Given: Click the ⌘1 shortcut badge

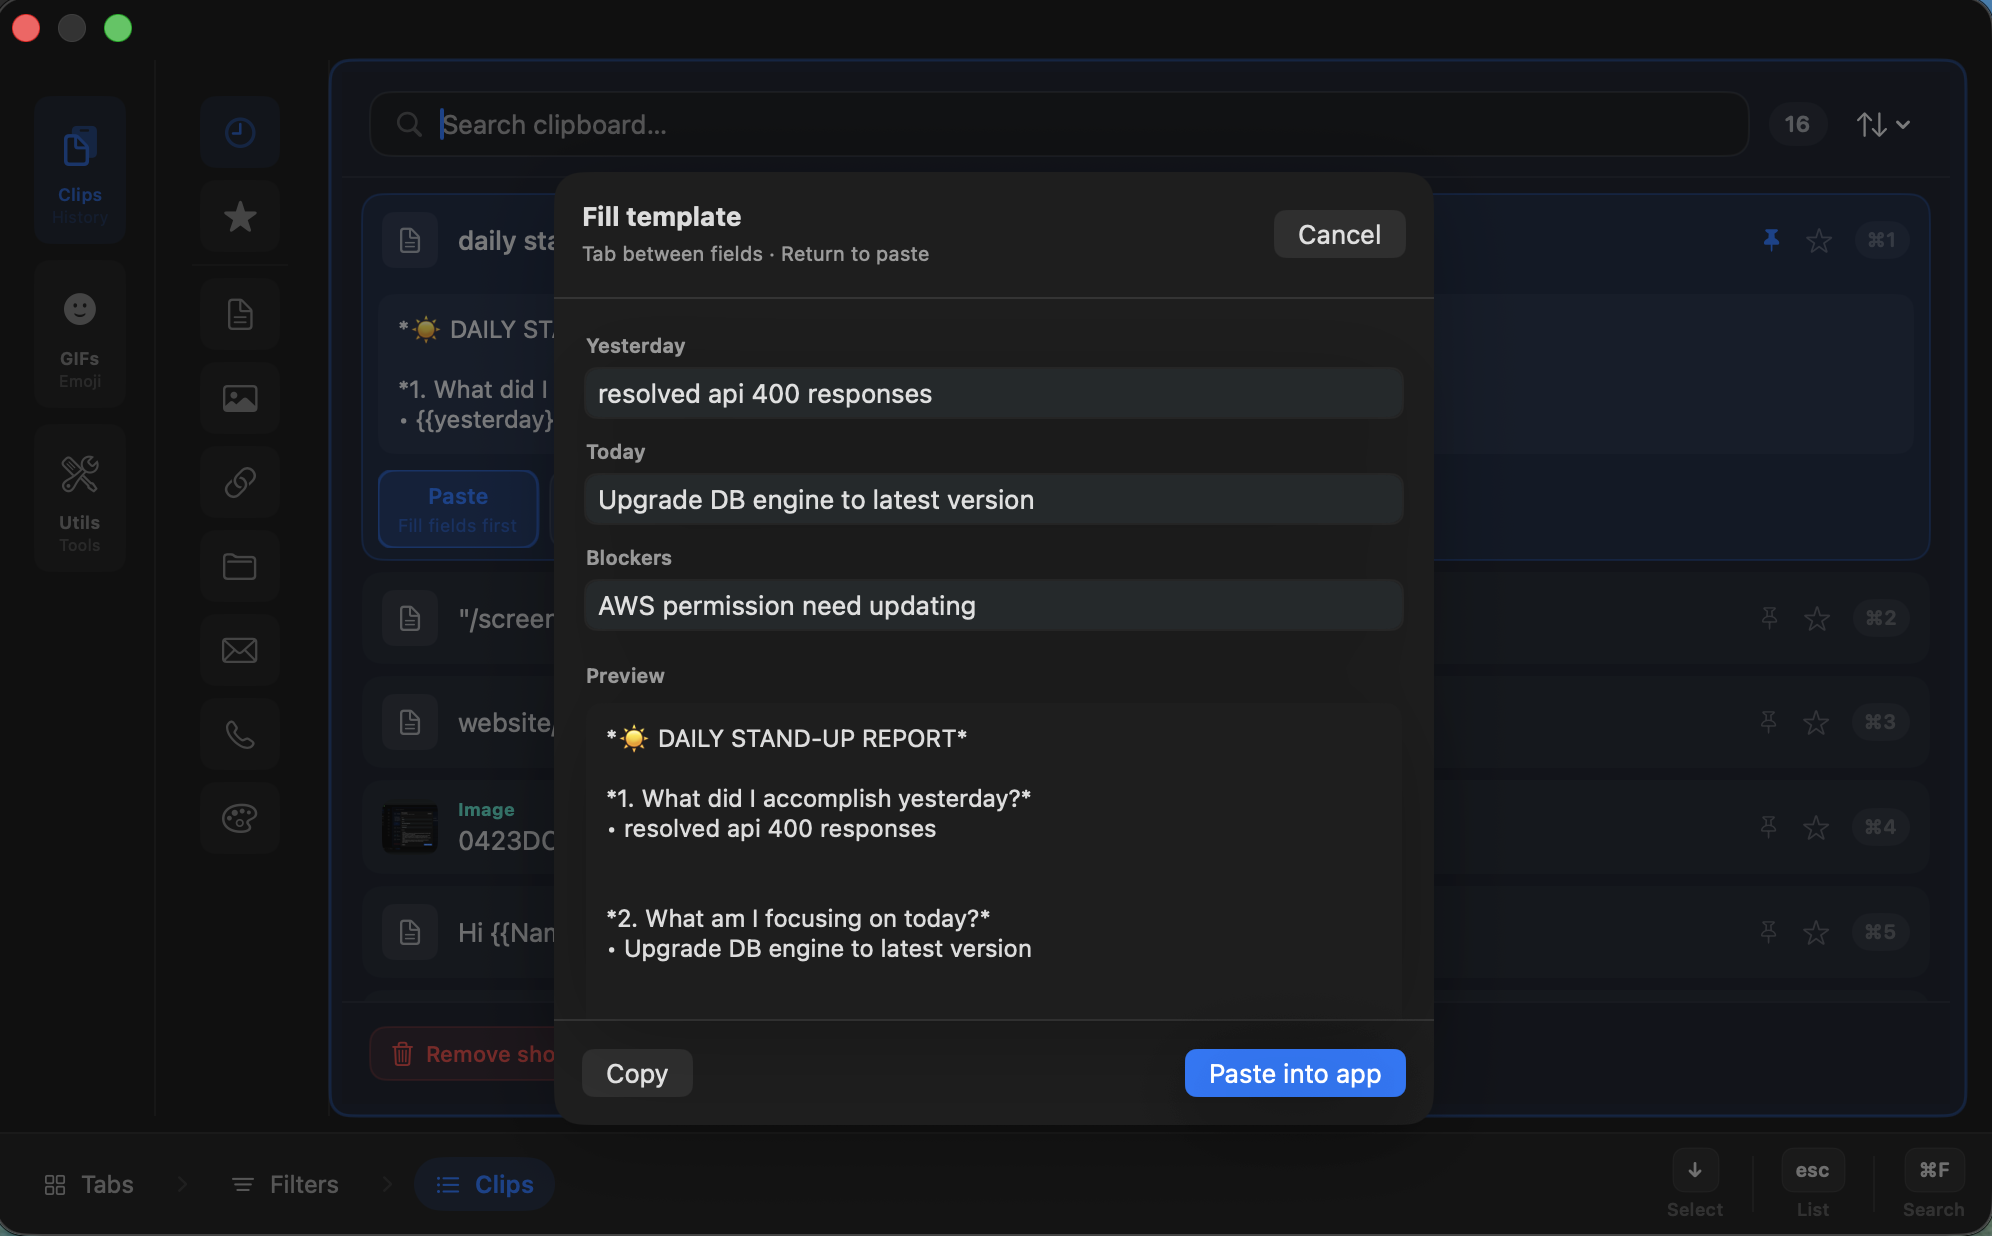Looking at the screenshot, I should [1881, 240].
